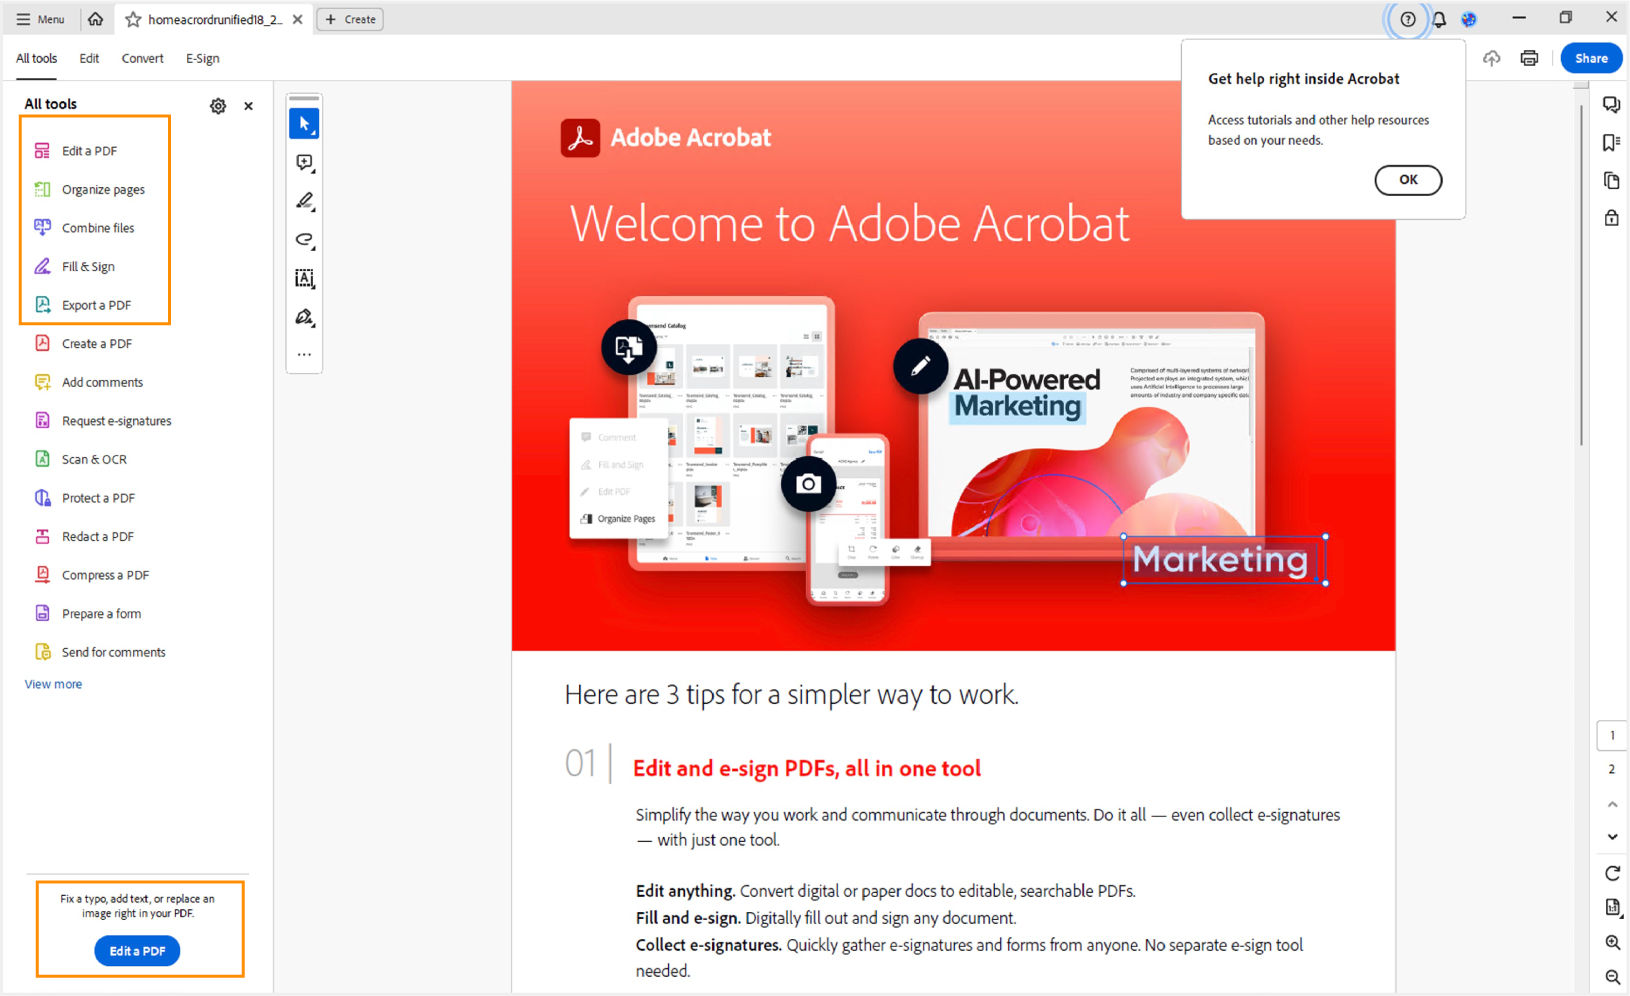The height and width of the screenshot is (996, 1630).
Task: Print the current PDF
Action: [1529, 57]
